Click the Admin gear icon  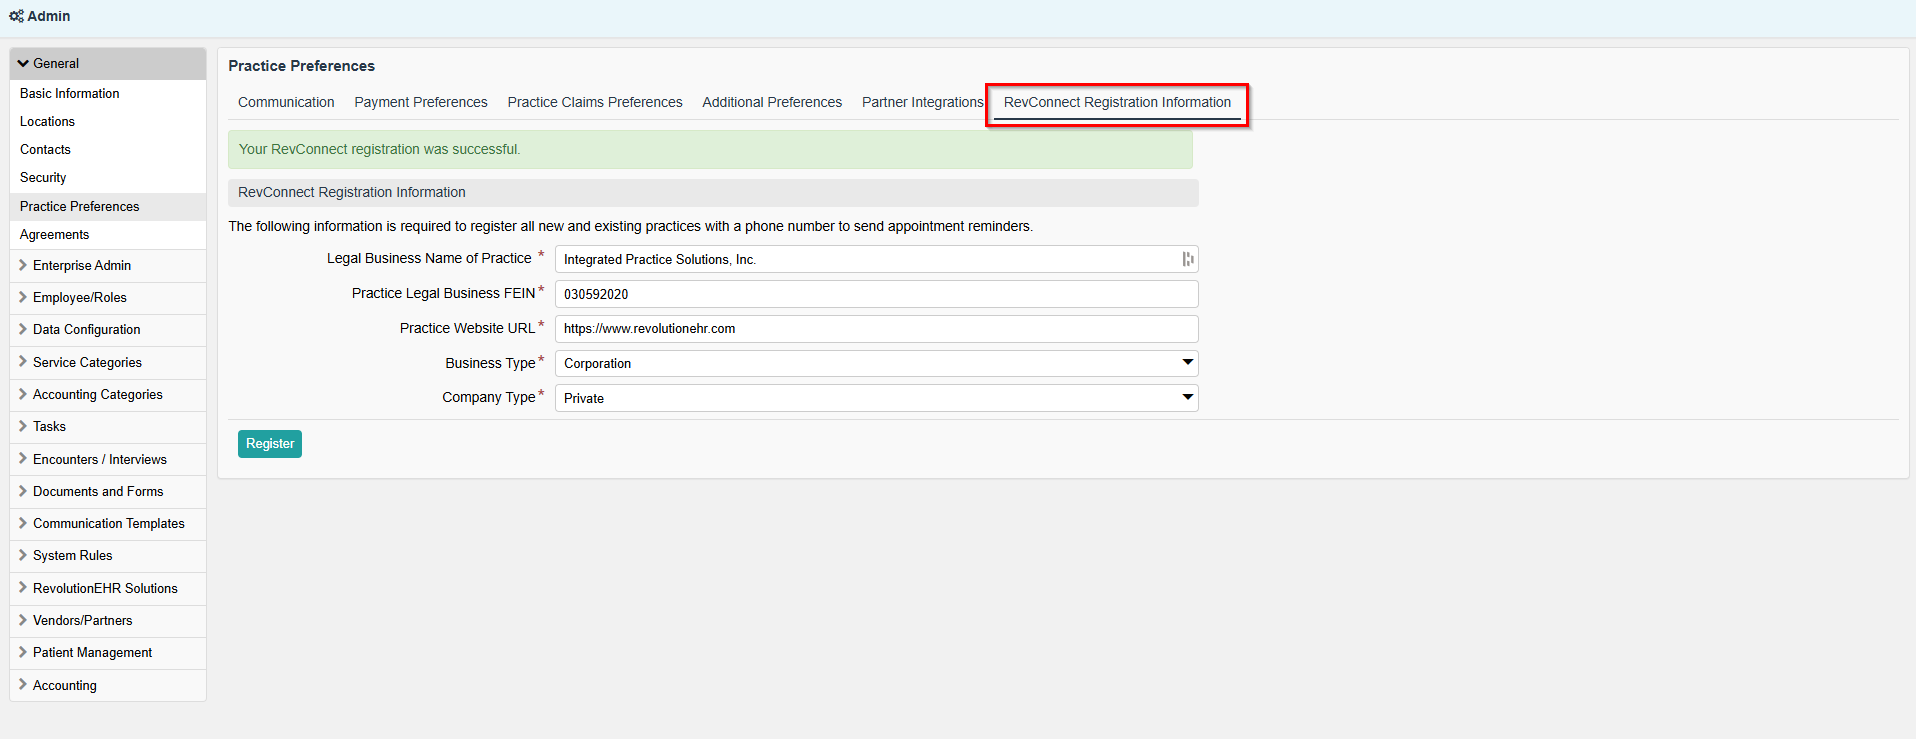coord(16,16)
